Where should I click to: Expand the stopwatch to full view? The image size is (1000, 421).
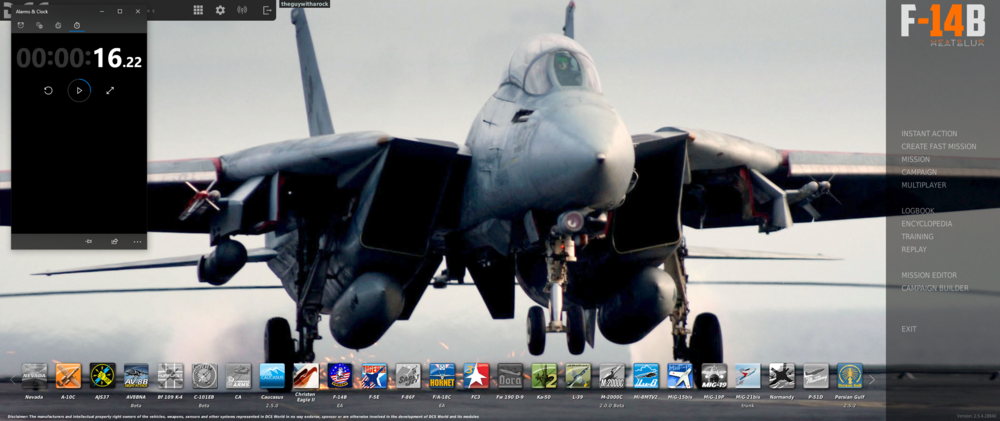point(110,91)
